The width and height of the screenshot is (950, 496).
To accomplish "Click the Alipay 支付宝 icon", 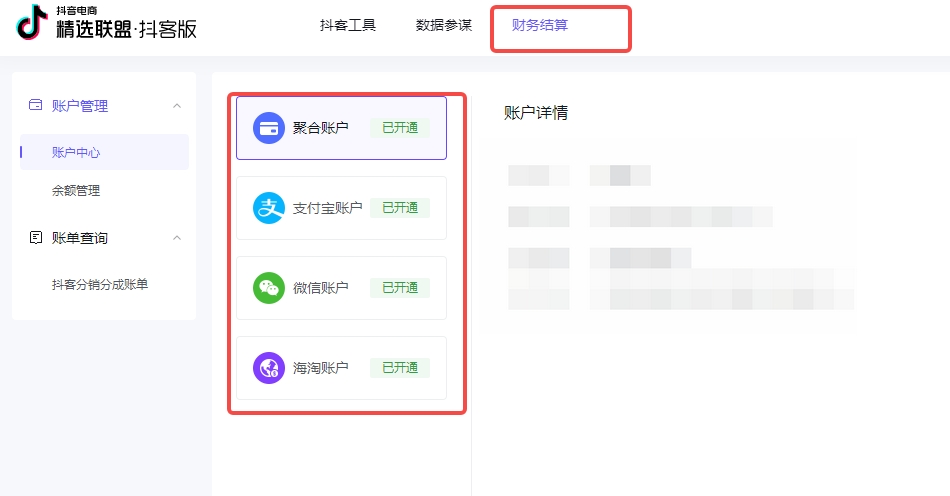I will tap(268, 208).
